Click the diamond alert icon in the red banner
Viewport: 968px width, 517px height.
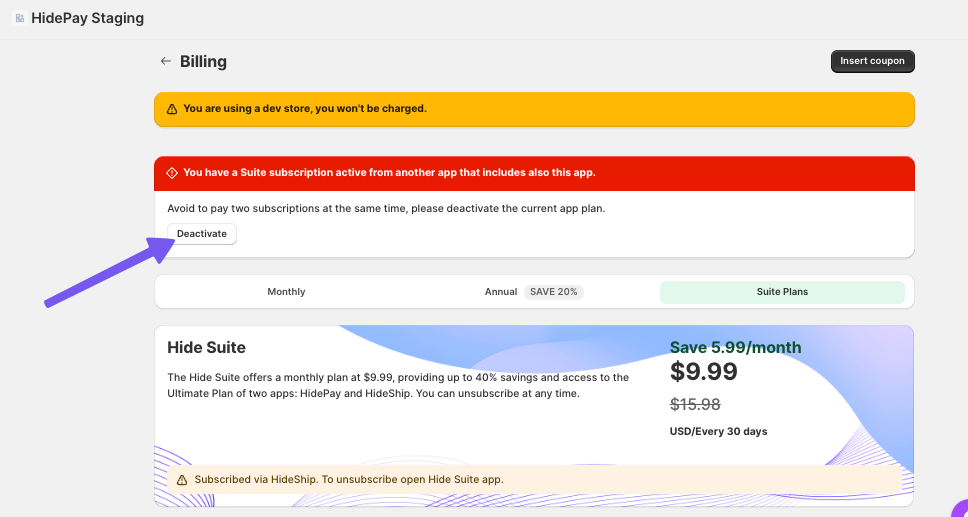tap(172, 173)
